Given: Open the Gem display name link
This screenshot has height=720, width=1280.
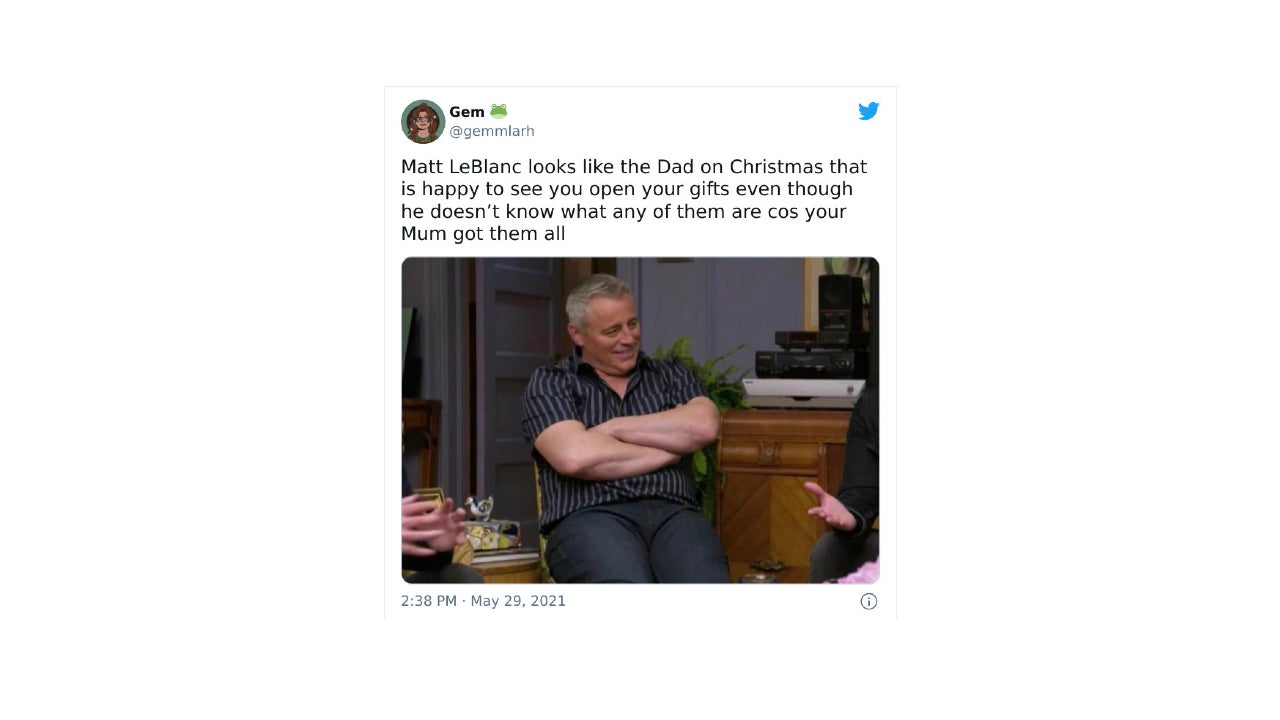Looking at the screenshot, I should coord(467,112).
